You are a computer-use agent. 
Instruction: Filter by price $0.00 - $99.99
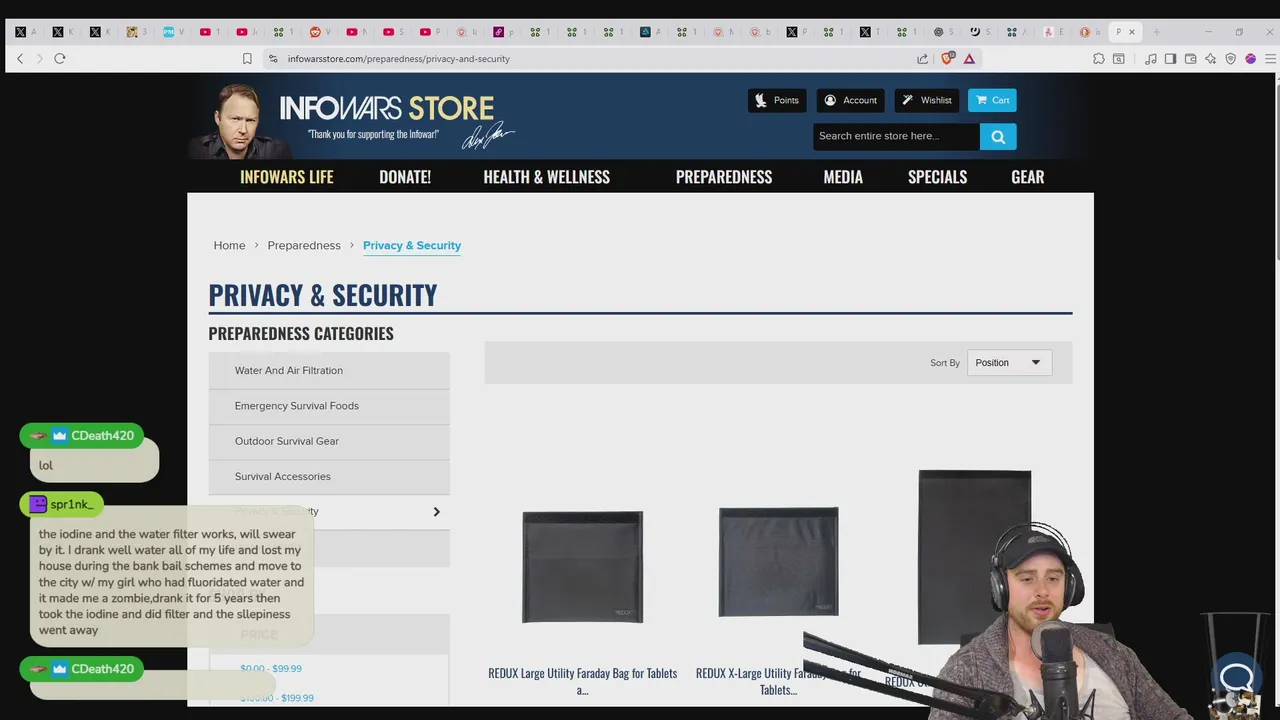click(x=271, y=669)
